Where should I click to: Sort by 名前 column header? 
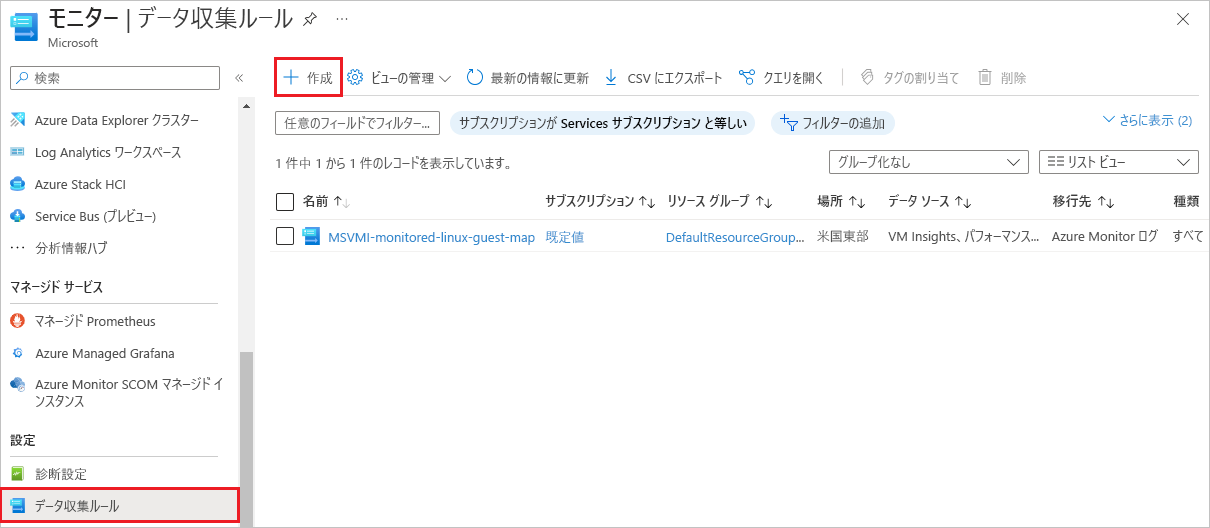click(x=326, y=202)
